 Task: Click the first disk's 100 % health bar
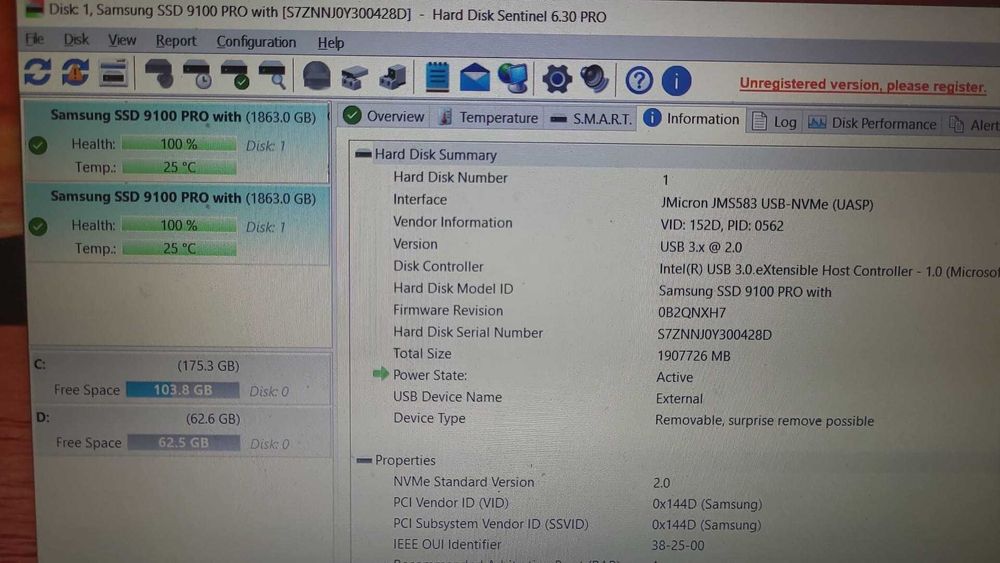point(179,144)
